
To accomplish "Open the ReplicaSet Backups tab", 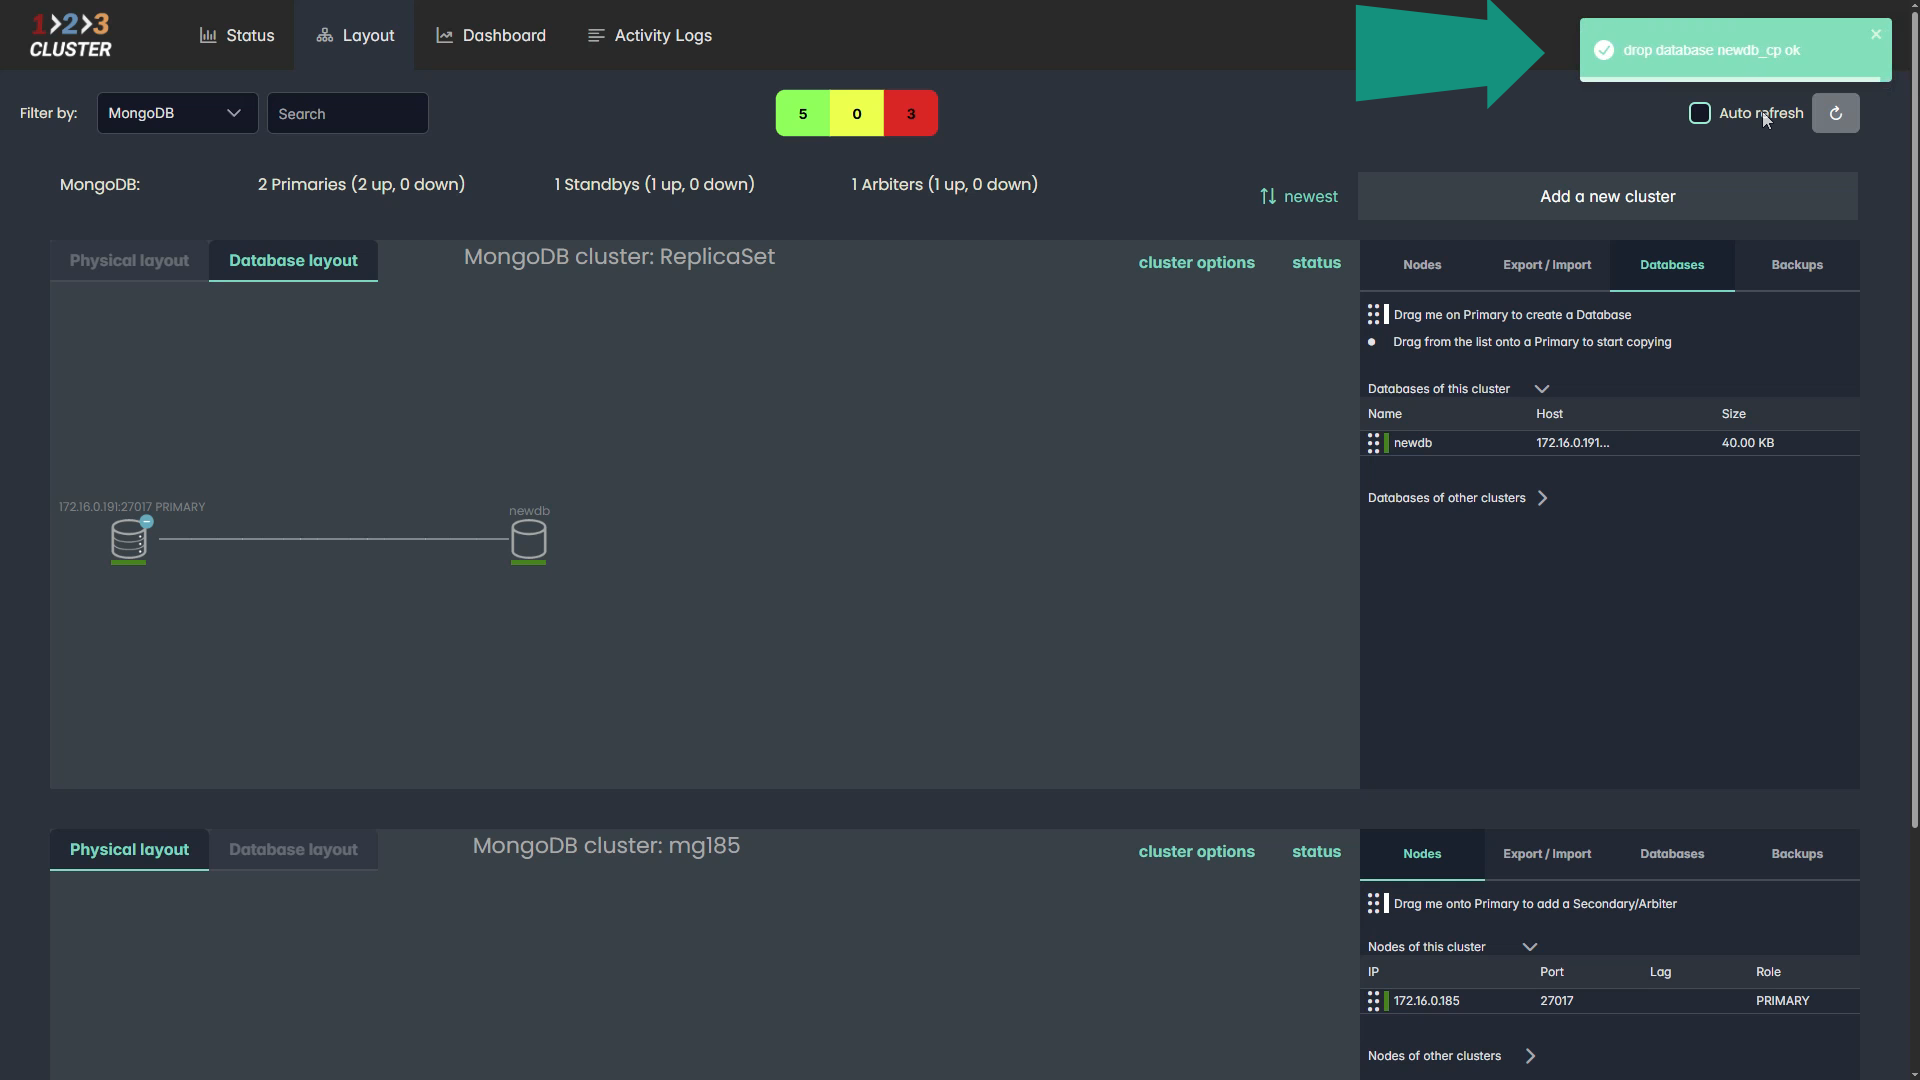I will pos(1797,265).
